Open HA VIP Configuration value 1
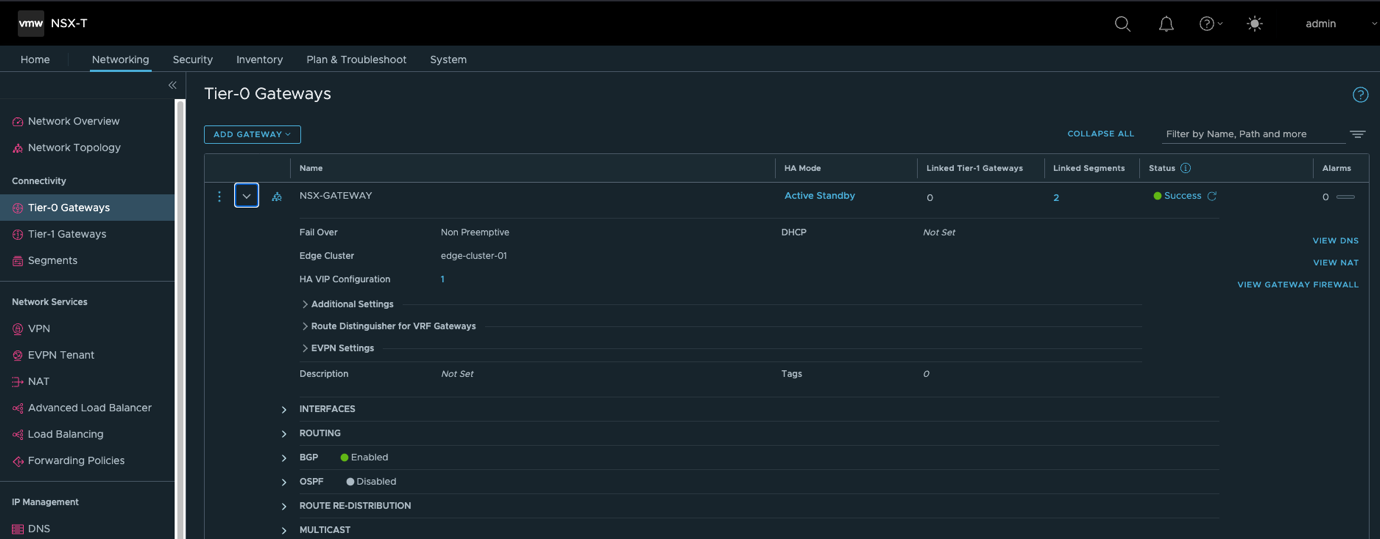The width and height of the screenshot is (1380, 539). (442, 279)
